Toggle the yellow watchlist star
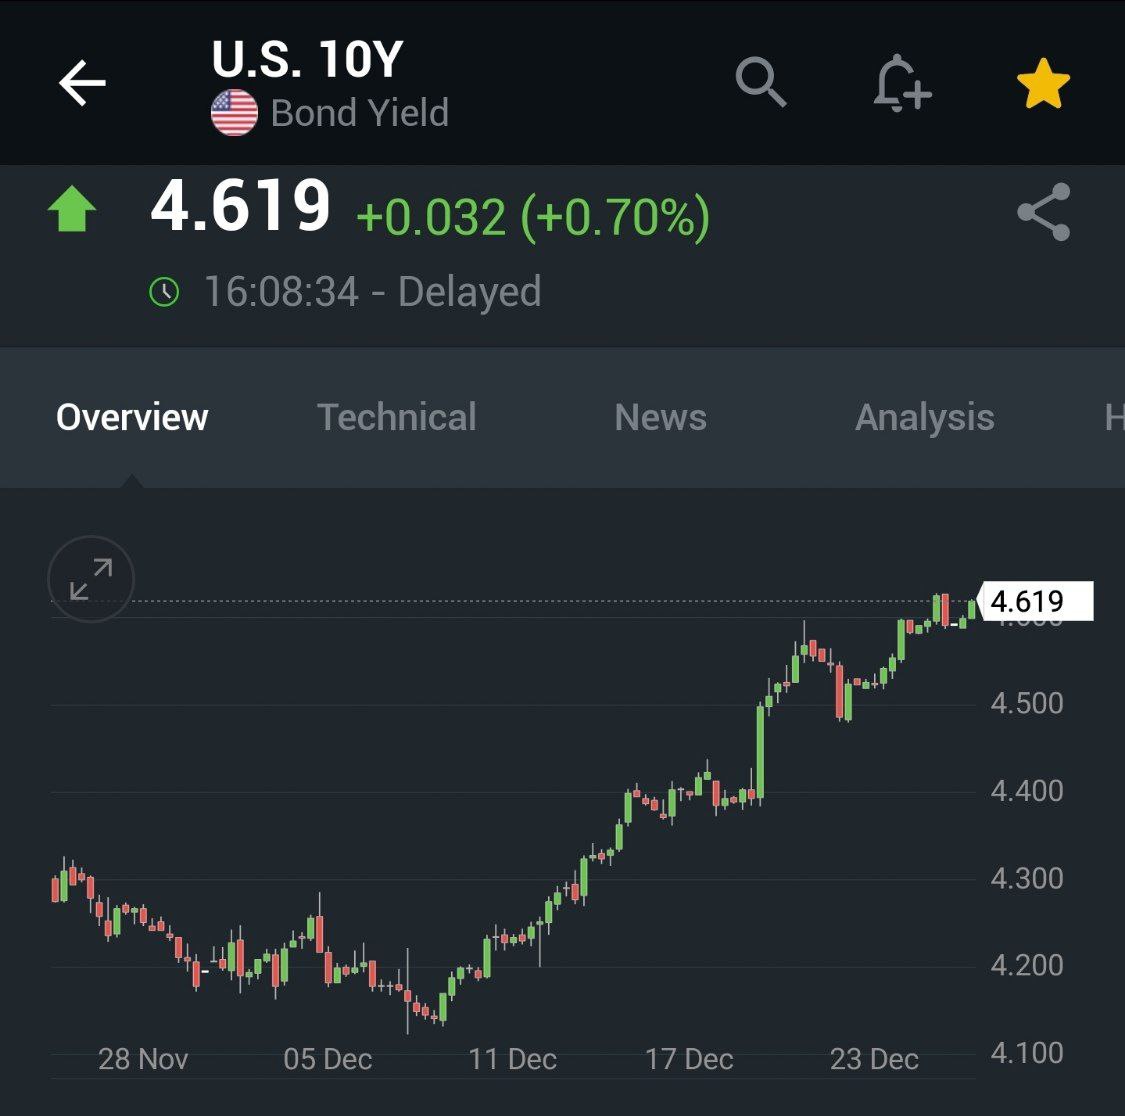Screen dimensions: 1125x1116 [x=1043, y=84]
